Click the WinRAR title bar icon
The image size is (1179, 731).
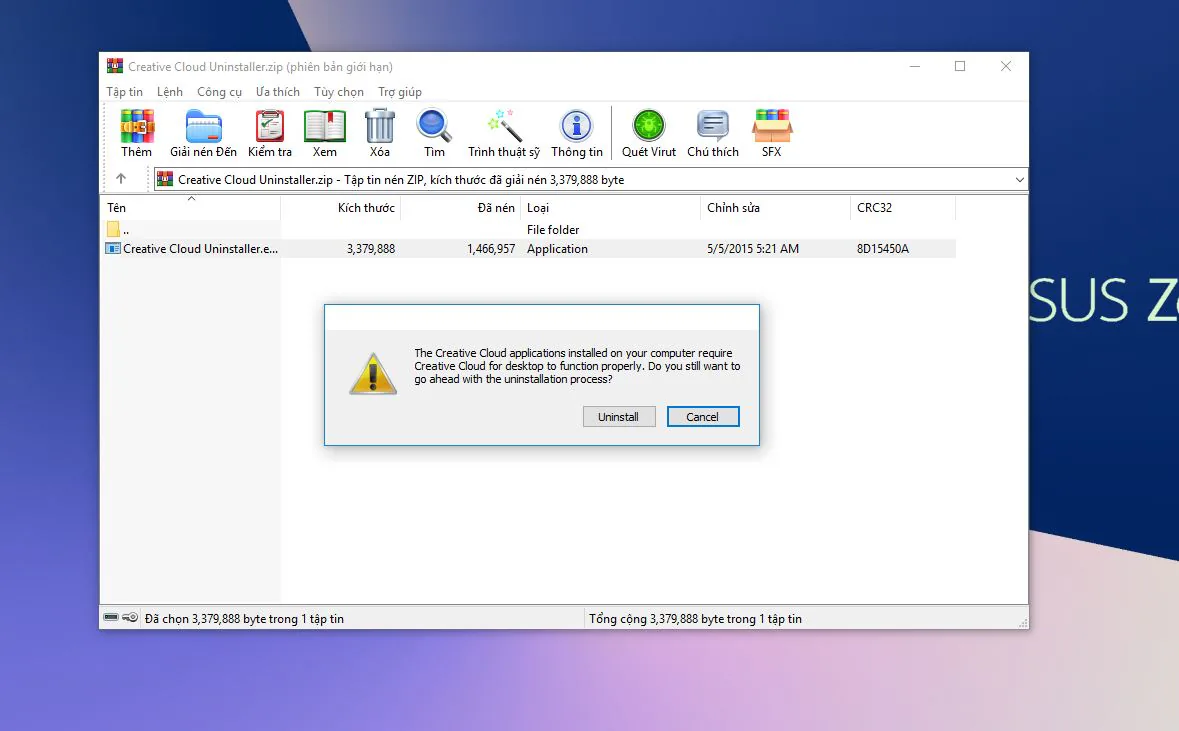(x=114, y=66)
